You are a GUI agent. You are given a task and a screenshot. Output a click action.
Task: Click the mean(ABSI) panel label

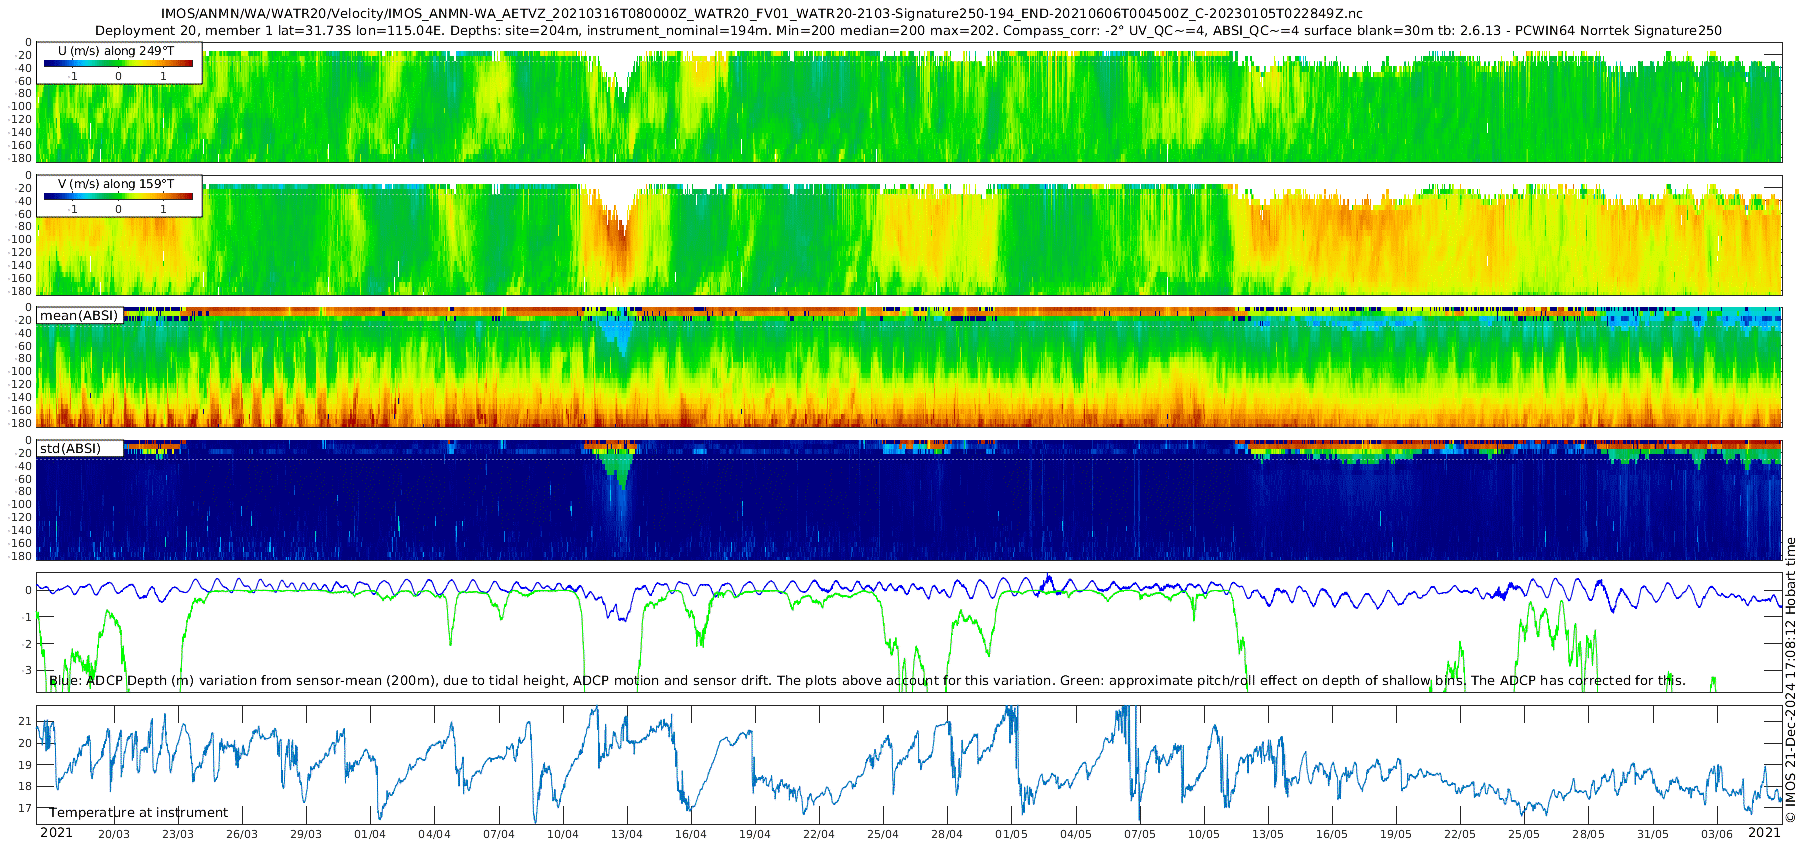79,316
